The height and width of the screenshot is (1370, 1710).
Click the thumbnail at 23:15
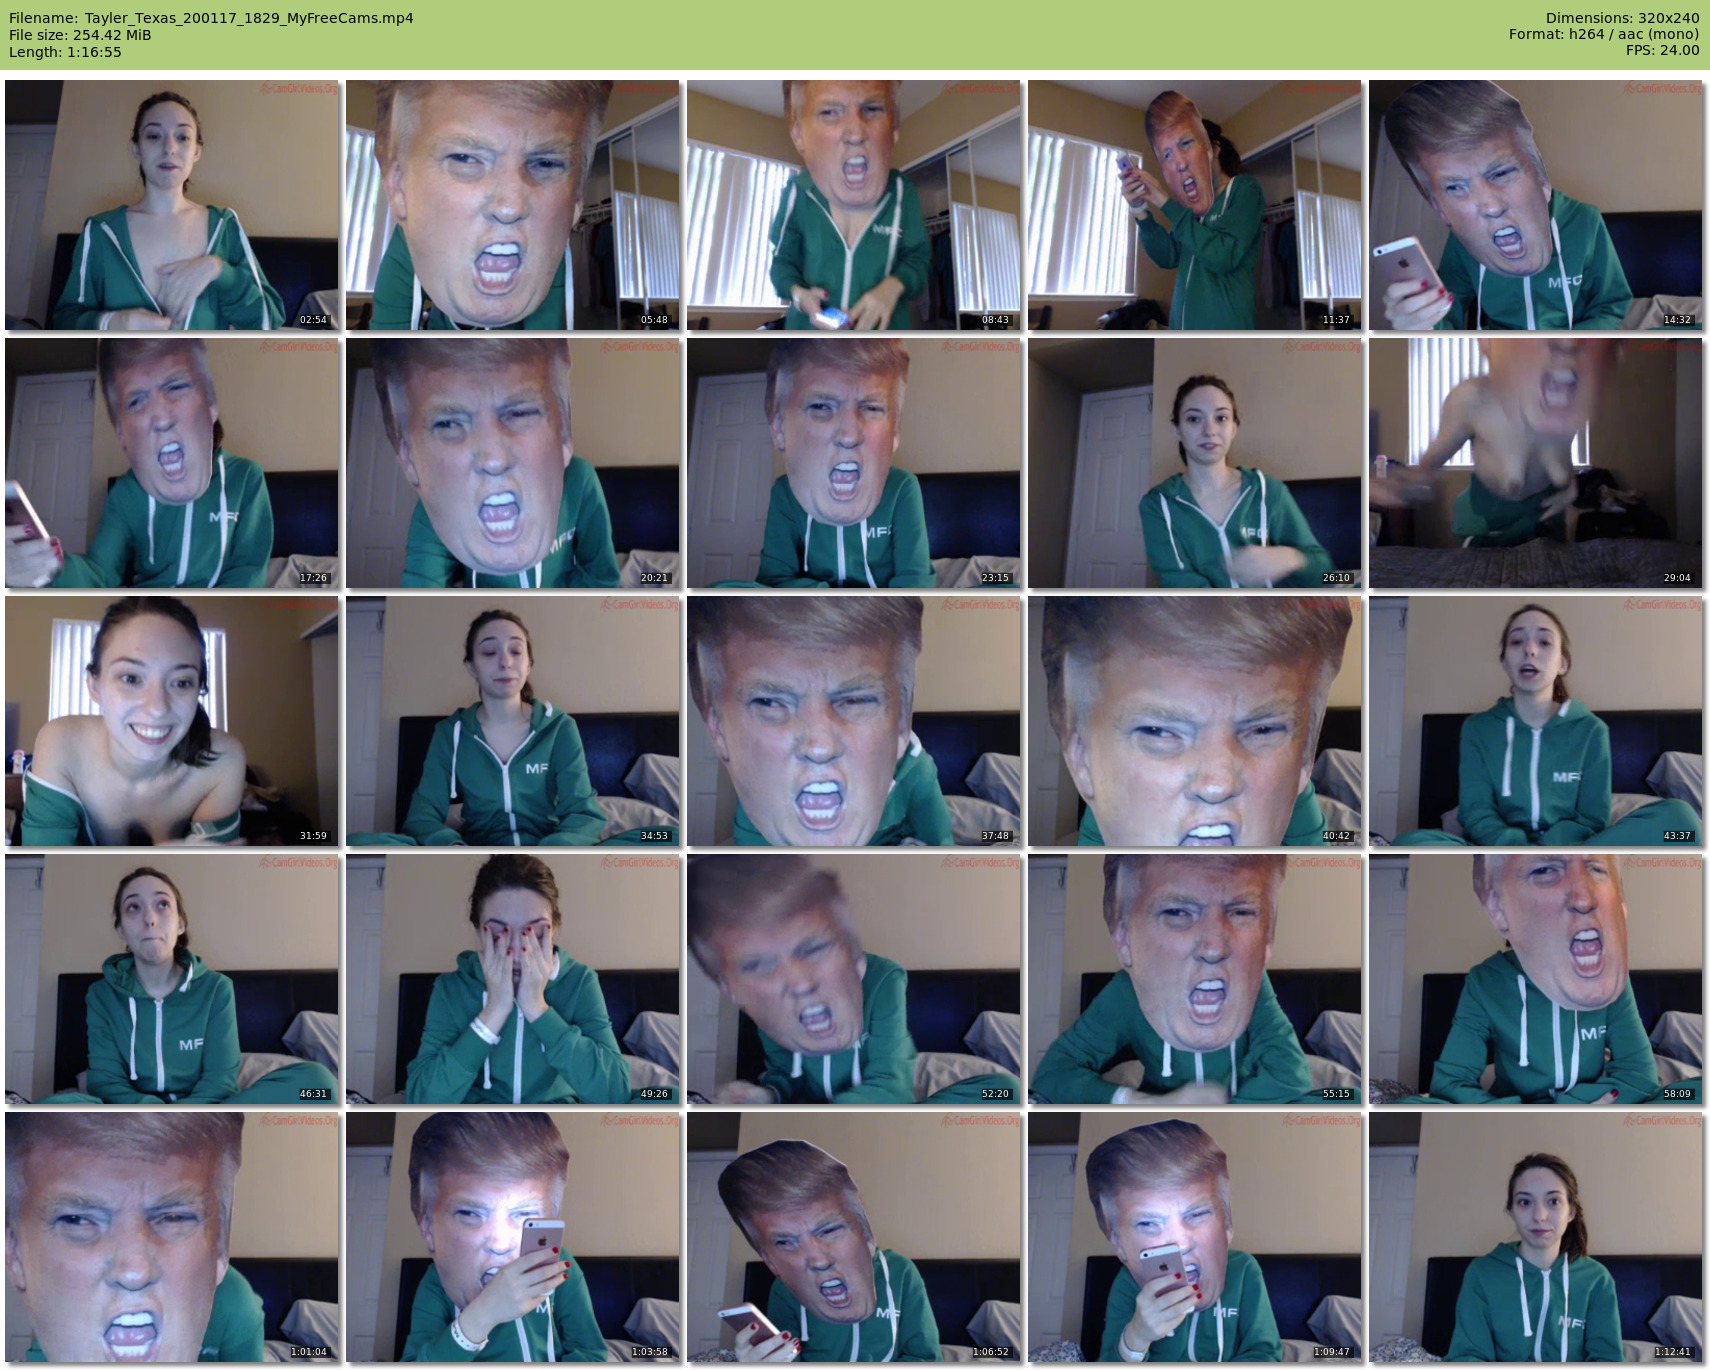coord(853,463)
